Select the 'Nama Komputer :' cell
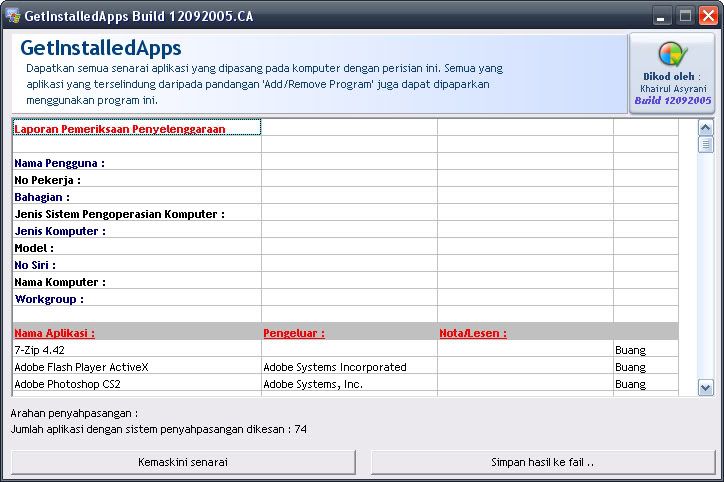 (137, 281)
